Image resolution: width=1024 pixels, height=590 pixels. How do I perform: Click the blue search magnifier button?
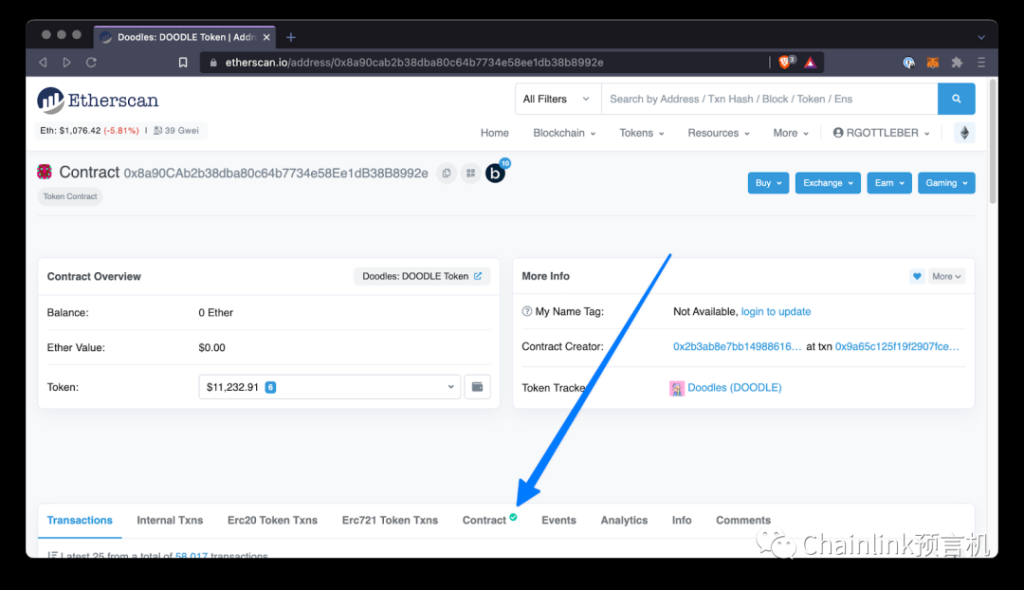point(956,99)
